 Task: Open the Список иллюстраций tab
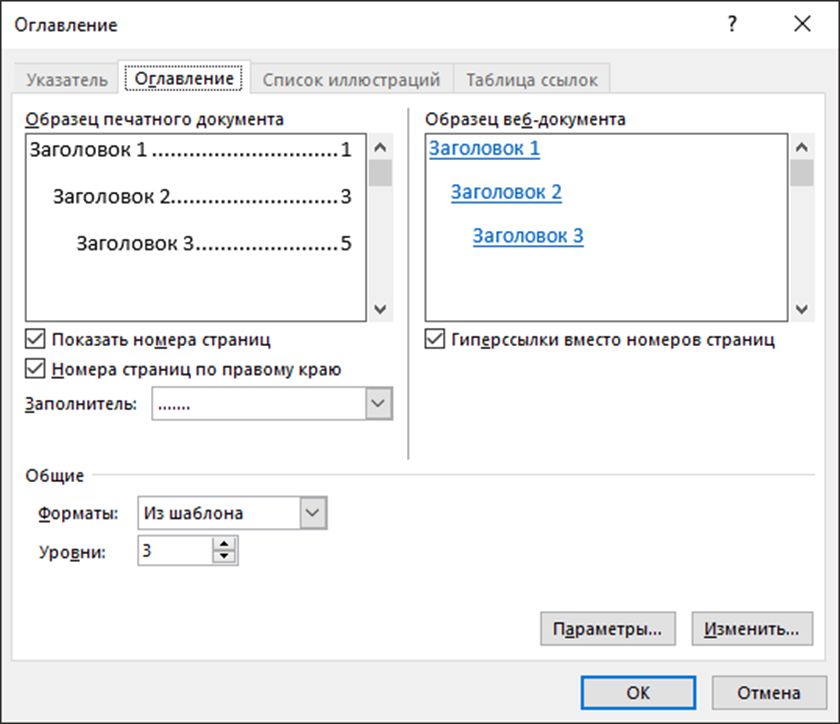tap(351, 79)
